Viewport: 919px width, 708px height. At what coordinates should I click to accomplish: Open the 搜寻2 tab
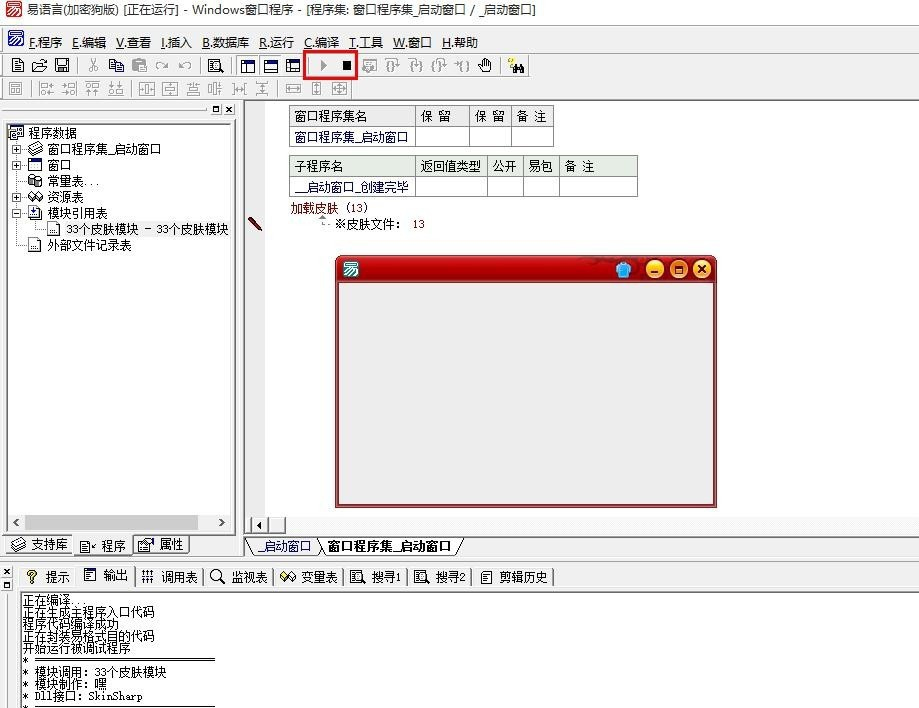440,577
